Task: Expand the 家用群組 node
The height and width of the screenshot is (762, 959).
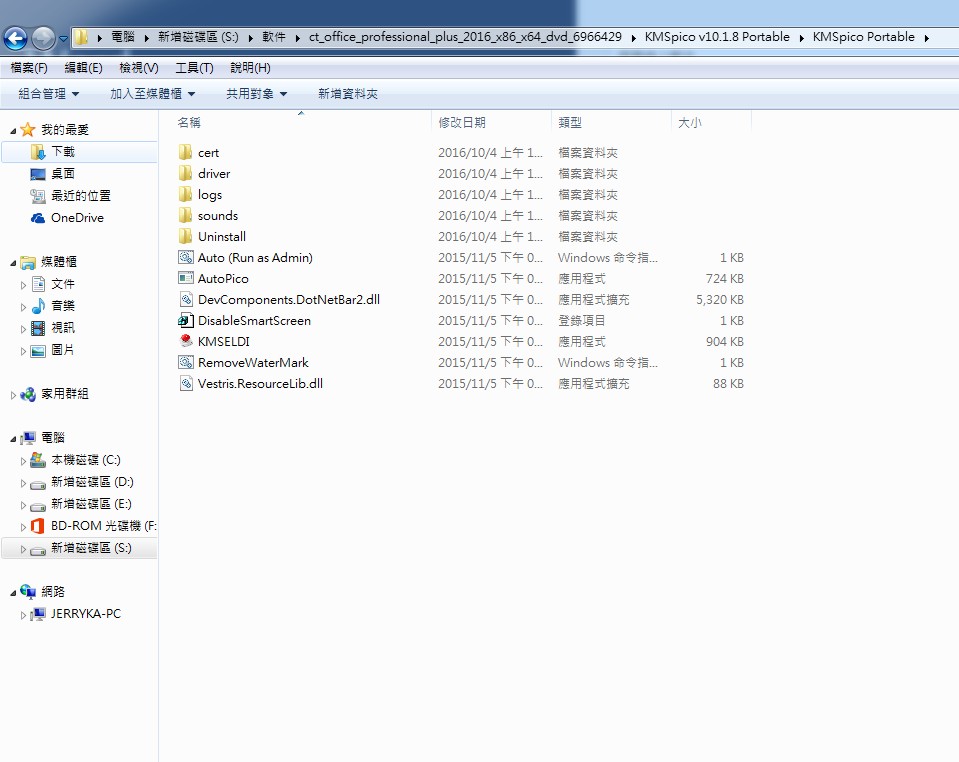Action: [13, 395]
